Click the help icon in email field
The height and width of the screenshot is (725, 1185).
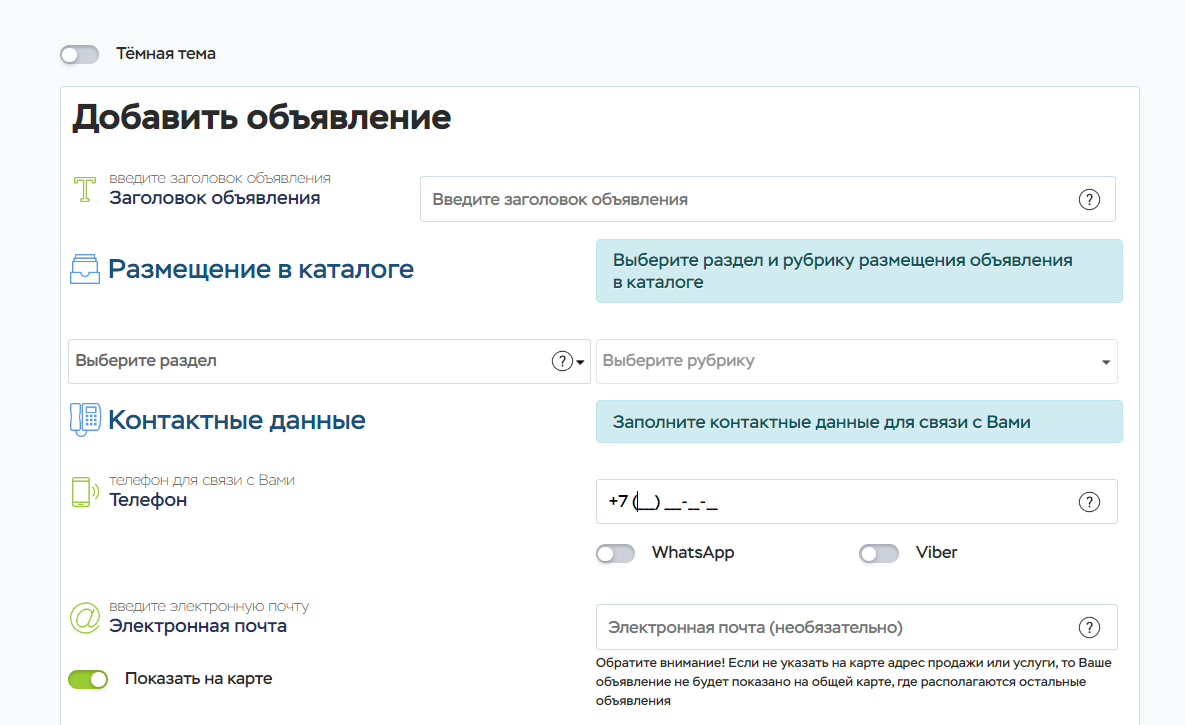click(1089, 627)
